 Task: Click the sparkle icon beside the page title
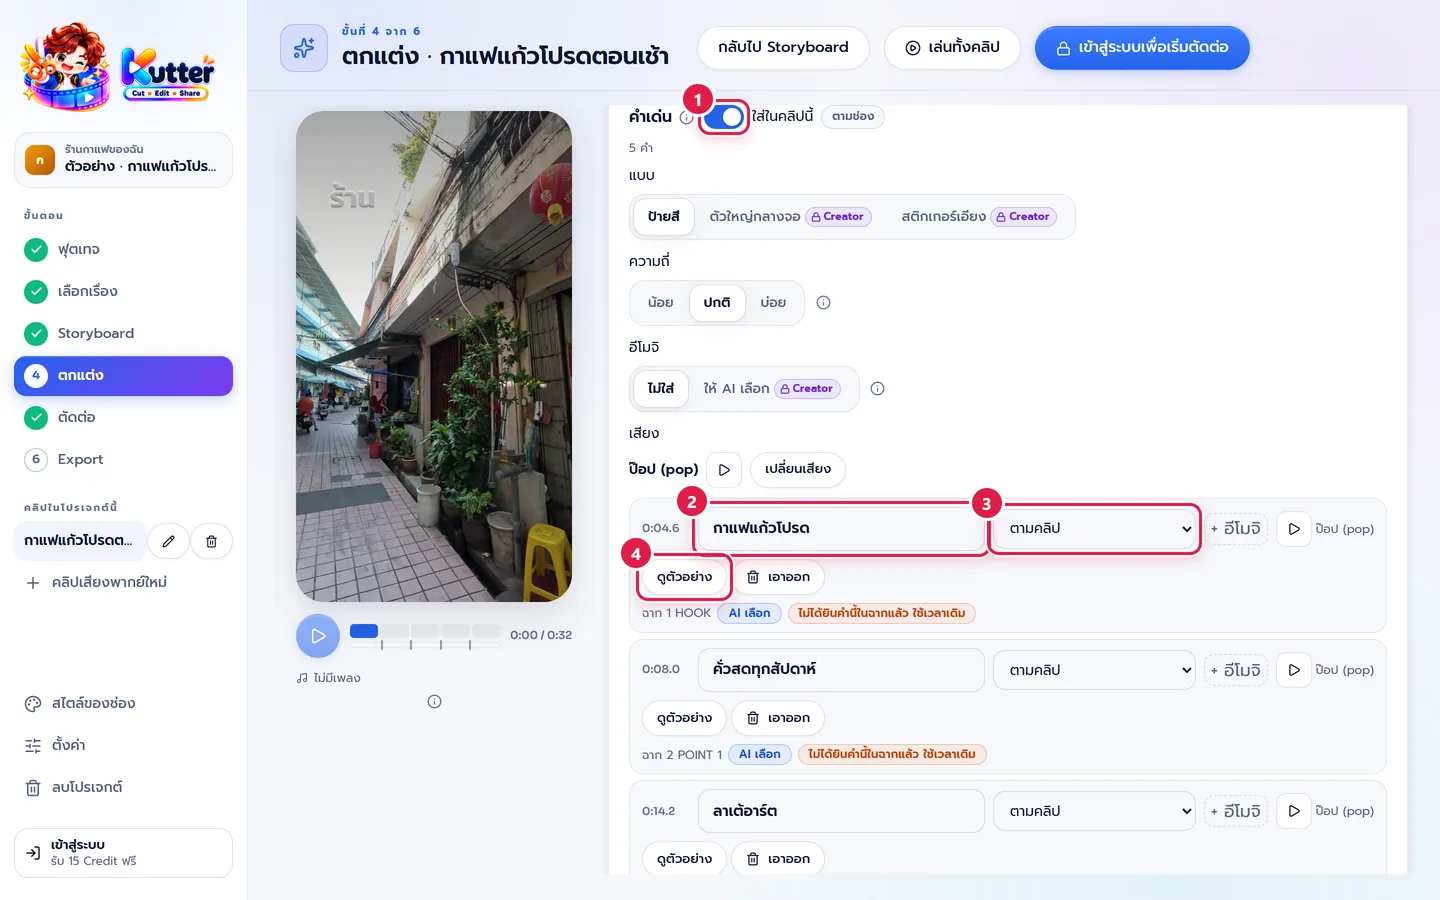click(x=304, y=48)
